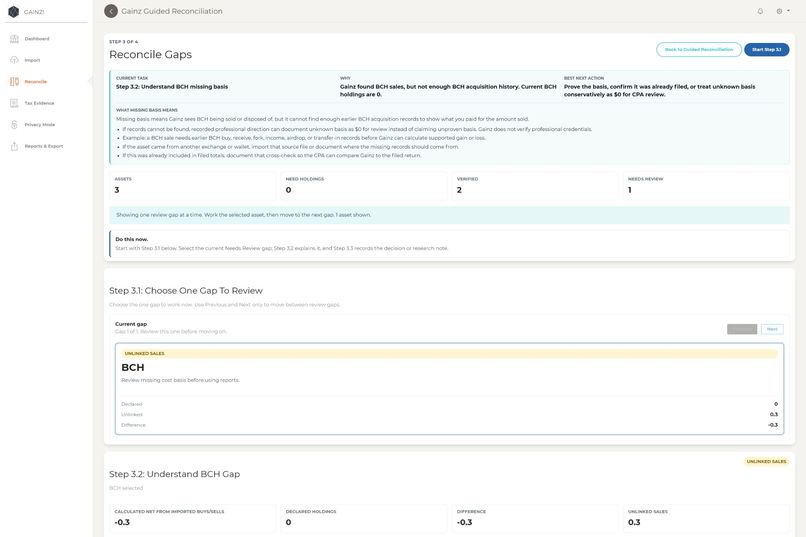Open the Reports & Export icon
The width and height of the screenshot is (806, 537).
pos(14,146)
